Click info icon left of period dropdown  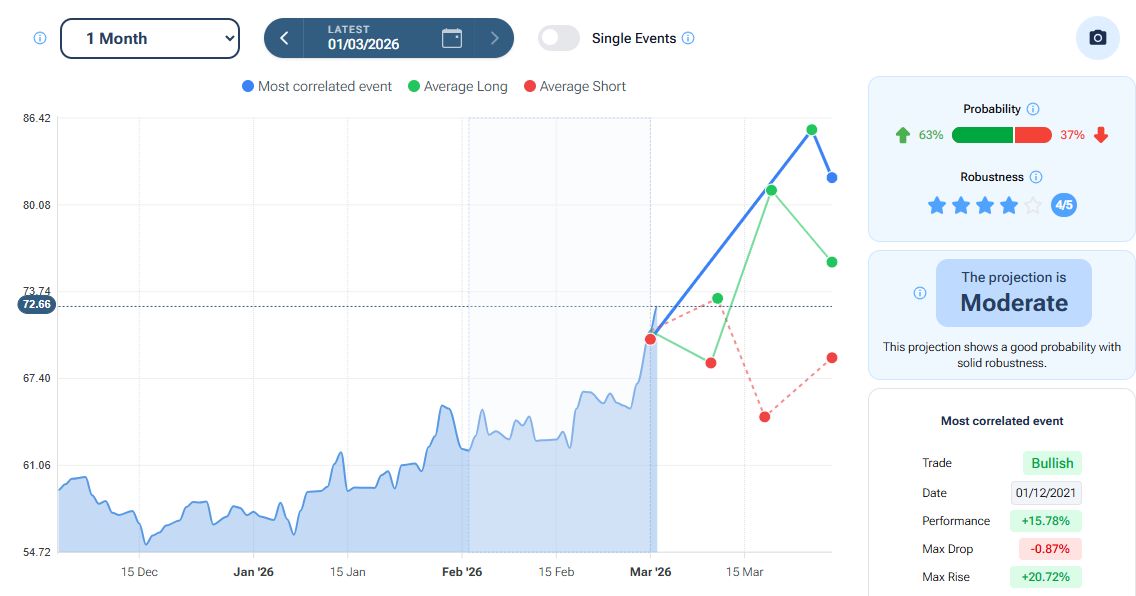tap(40, 38)
